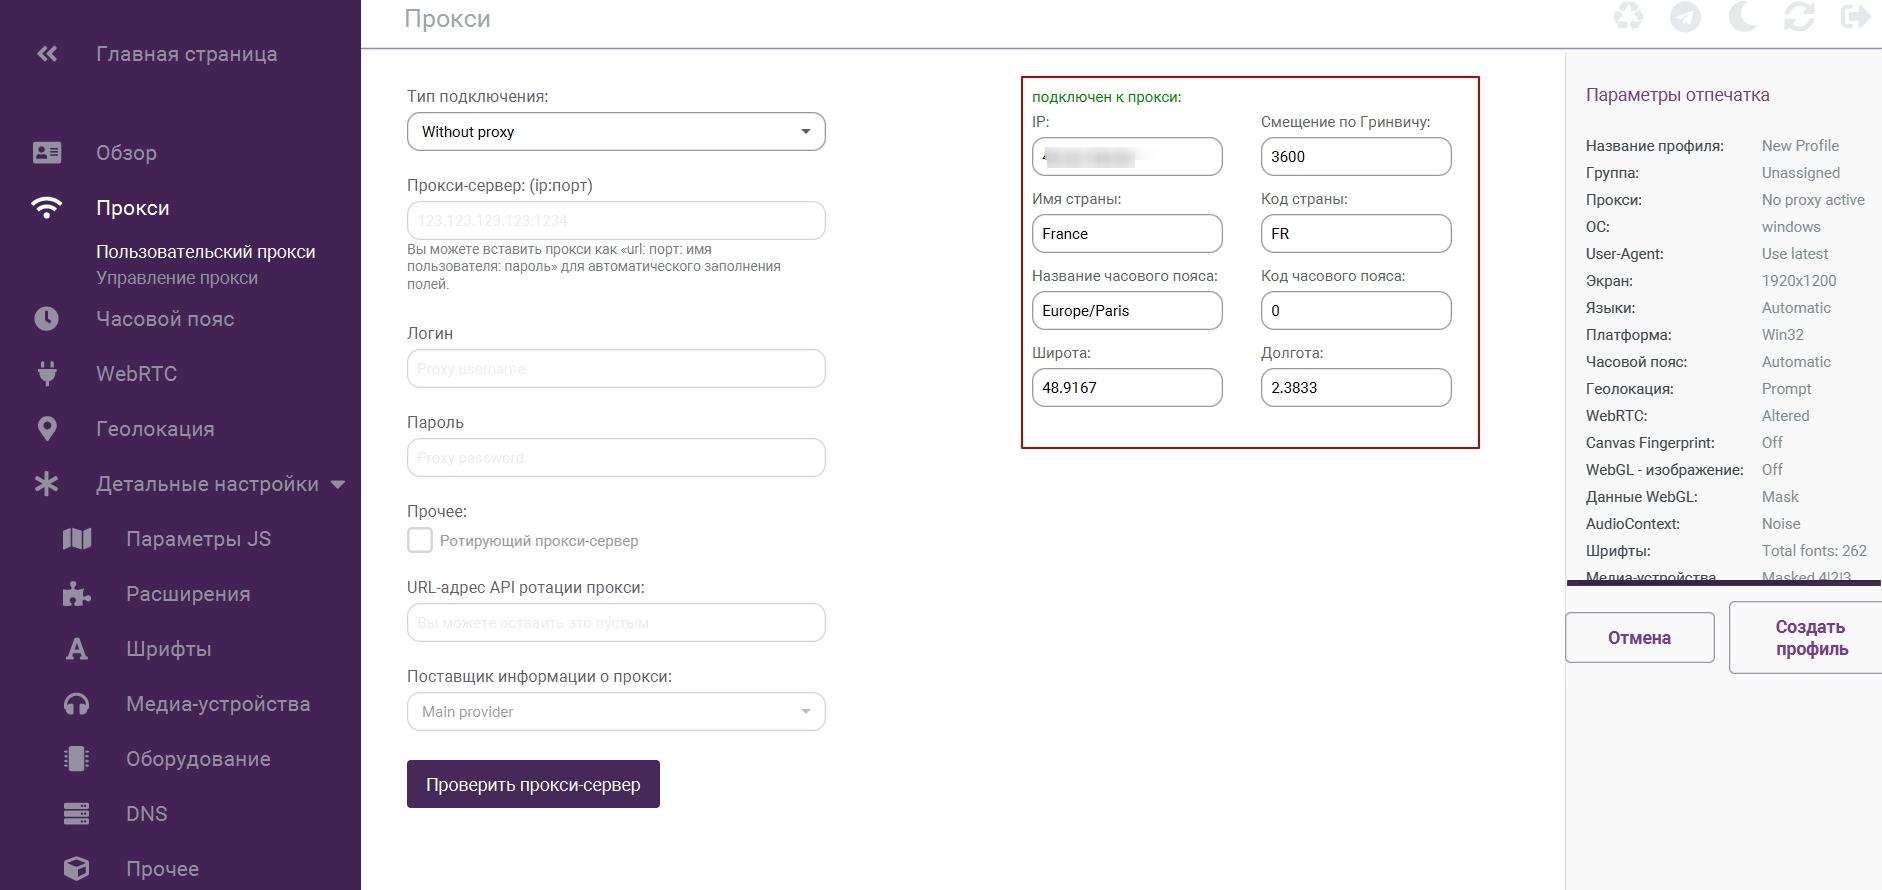Enable Ротирующий прокси-сервер checkbox
This screenshot has height=890, width=1882.
click(x=420, y=540)
